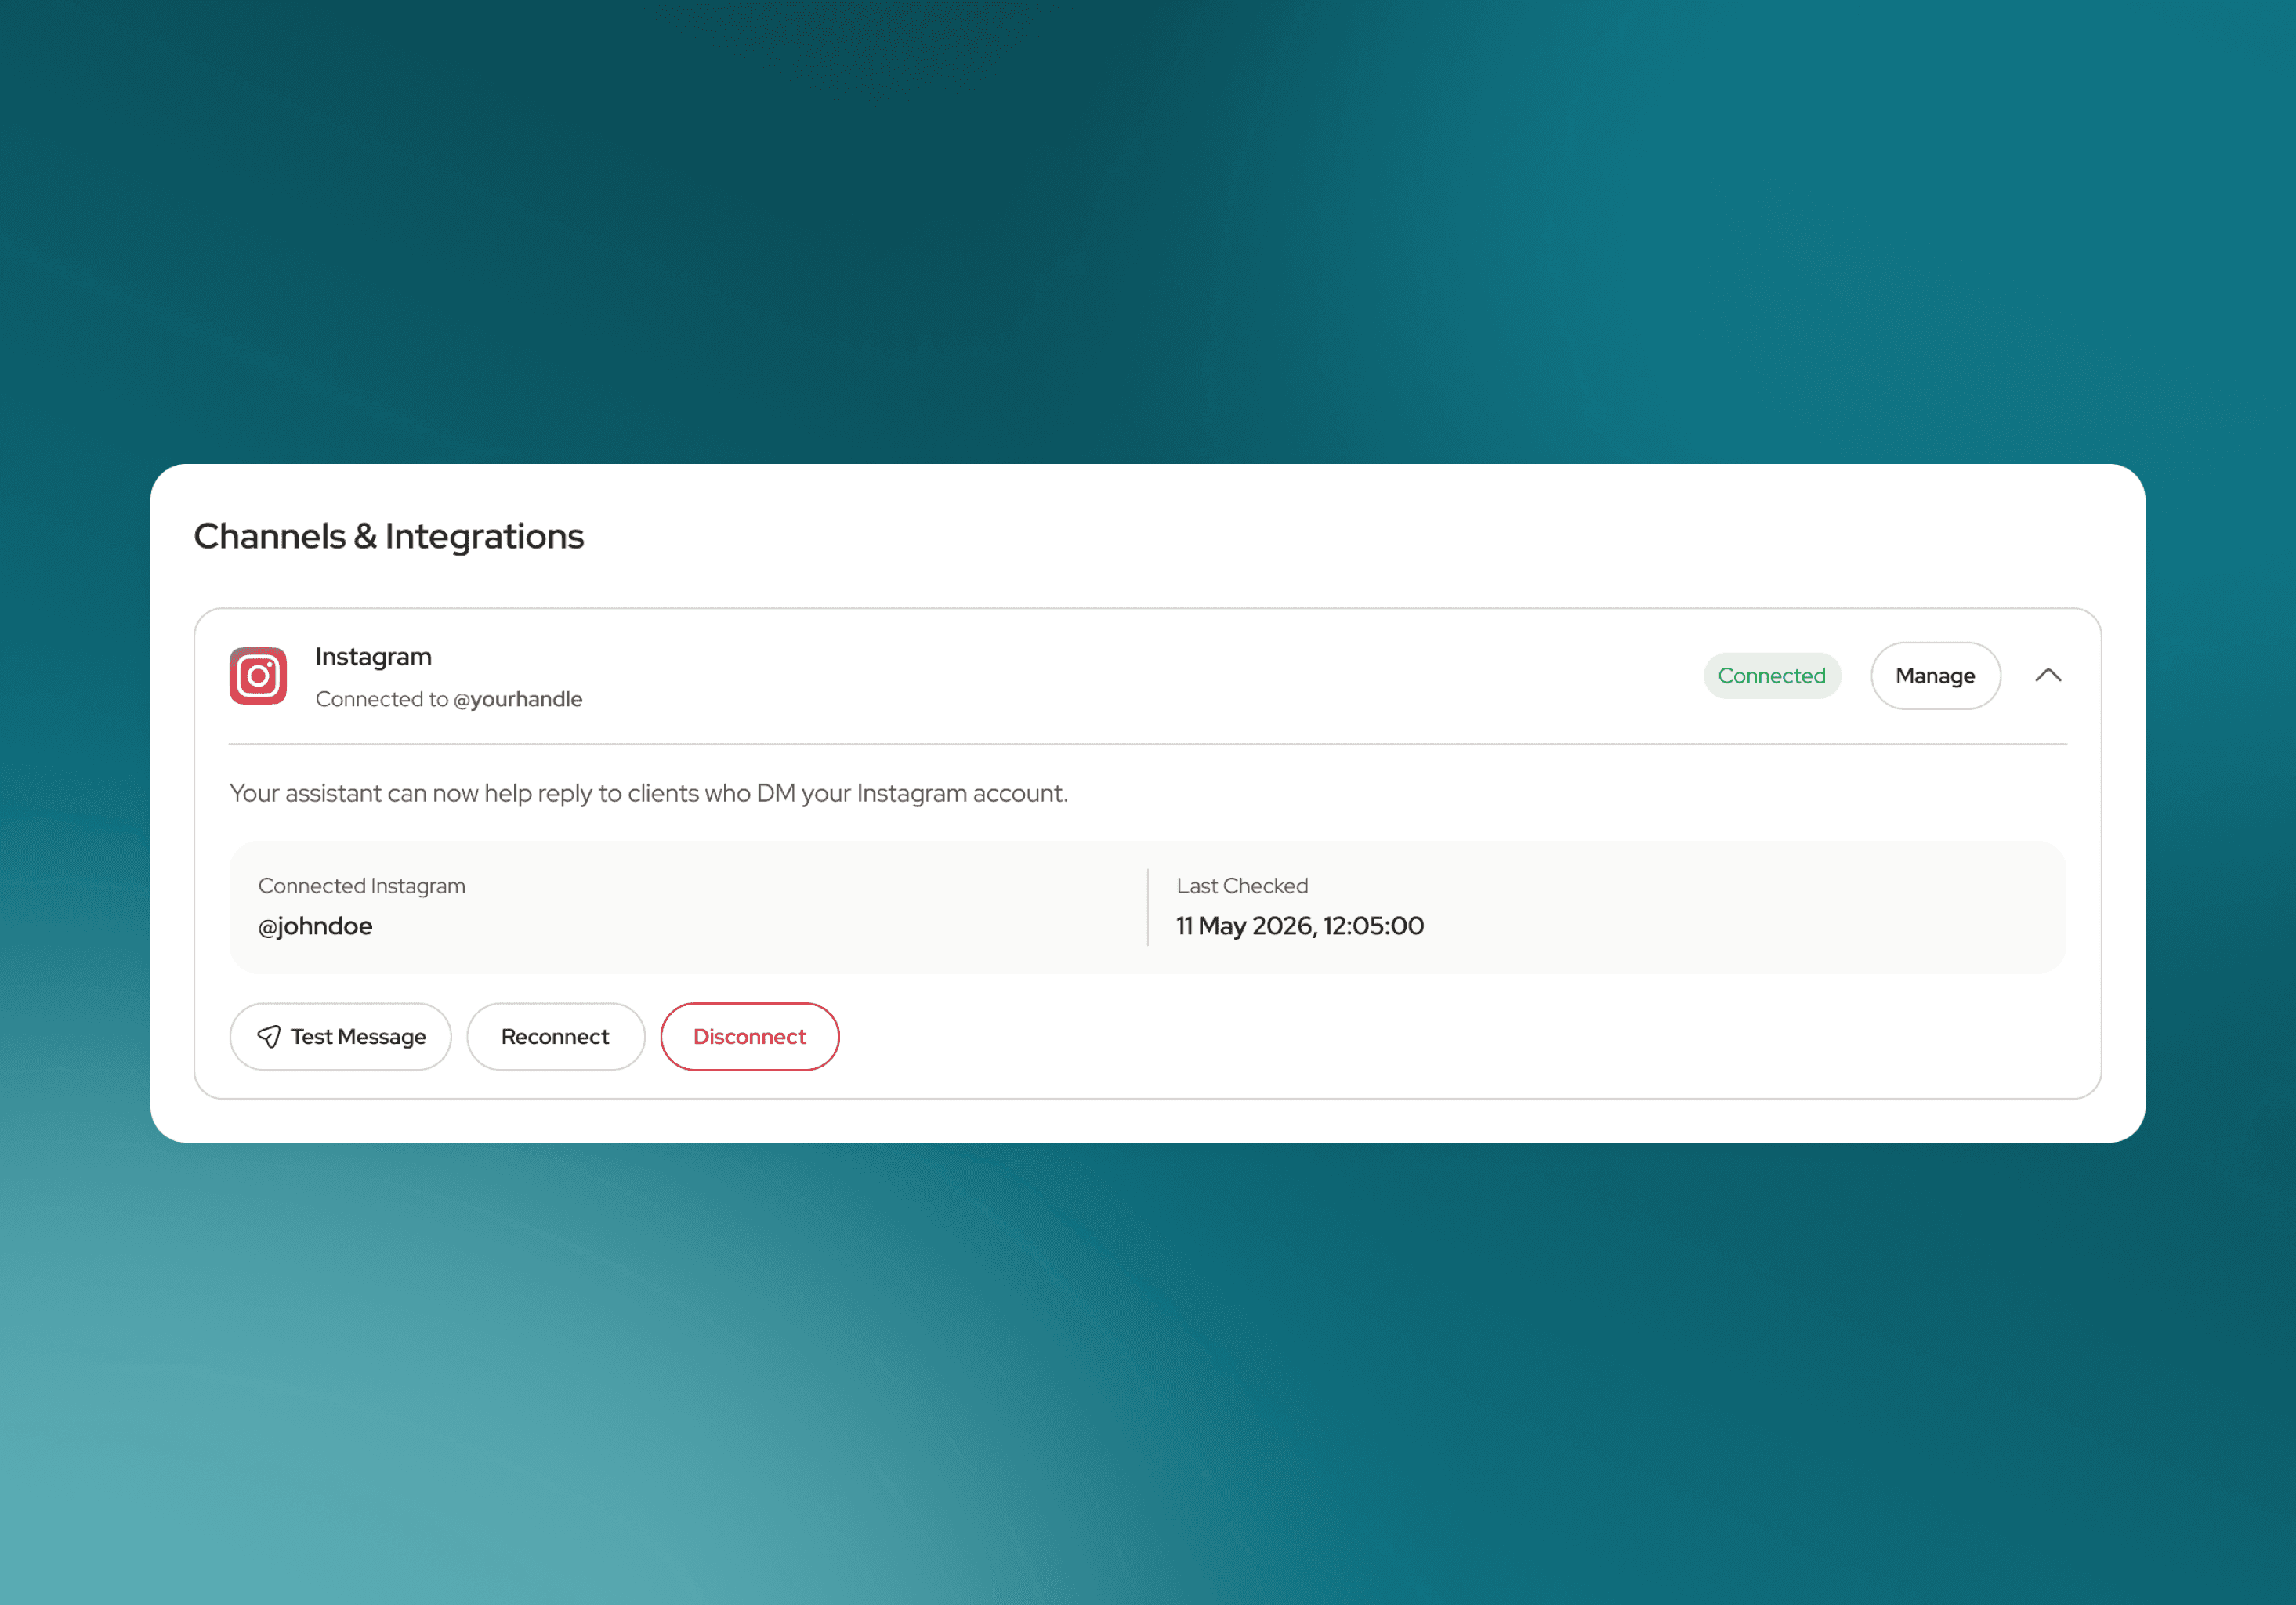Click the paper plane icon in Test Message
Image resolution: width=2296 pixels, height=1605 pixels.
coord(269,1036)
